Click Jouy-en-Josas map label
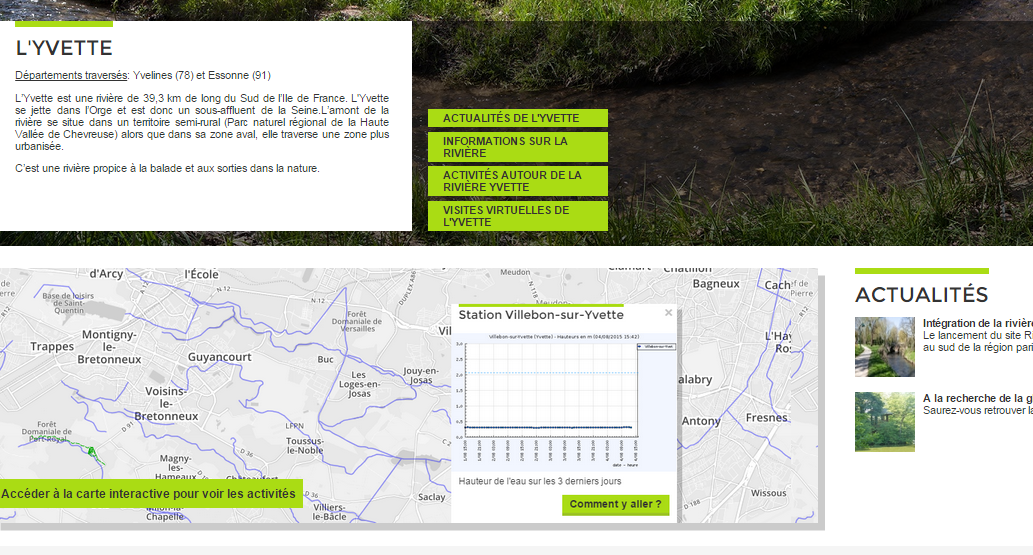The image size is (1033, 555). tap(421, 375)
